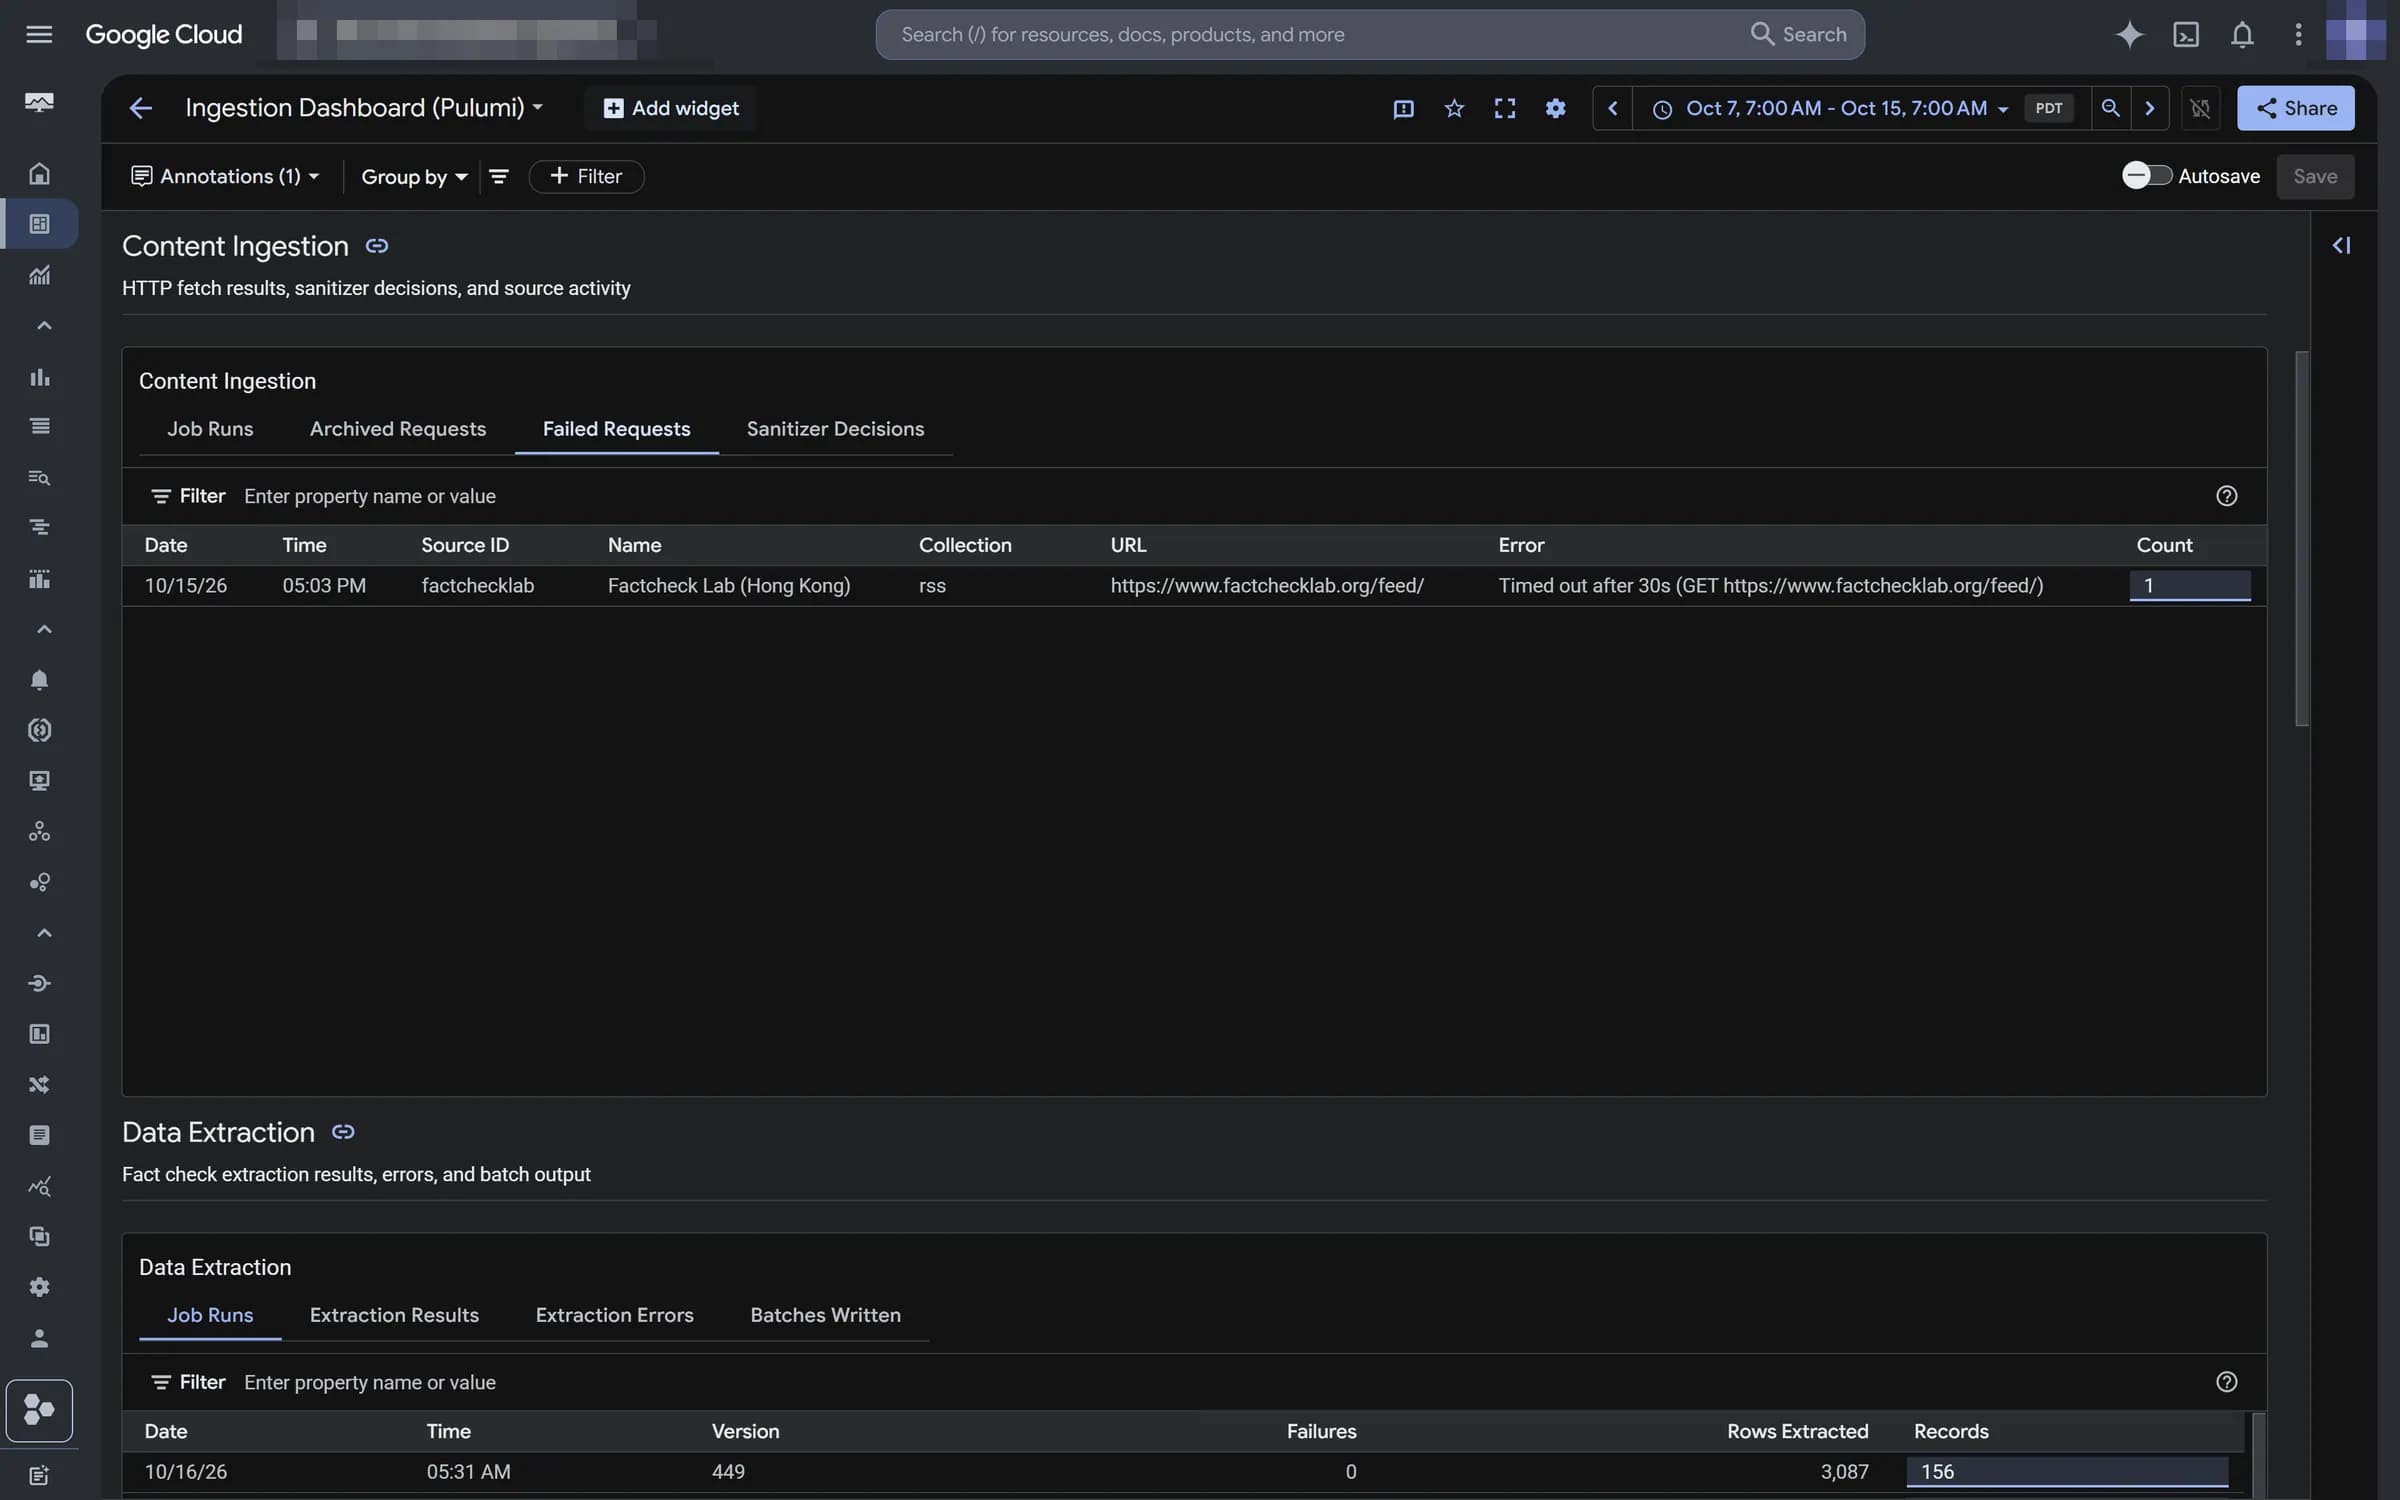This screenshot has height=1500, width=2400.
Task: Click the Add widget button
Action: tap(670, 108)
